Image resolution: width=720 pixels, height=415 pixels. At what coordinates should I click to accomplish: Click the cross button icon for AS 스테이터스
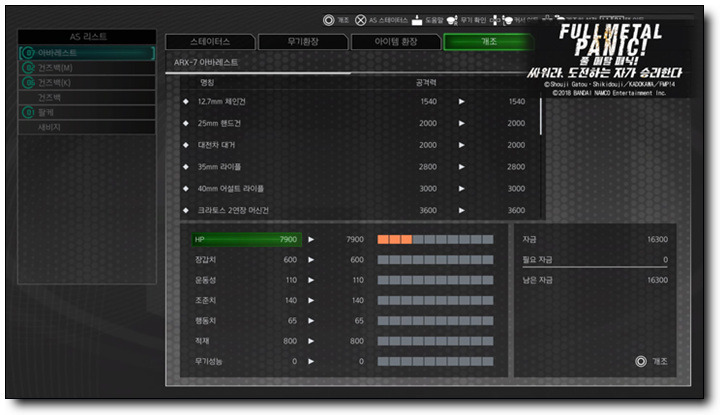361,20
